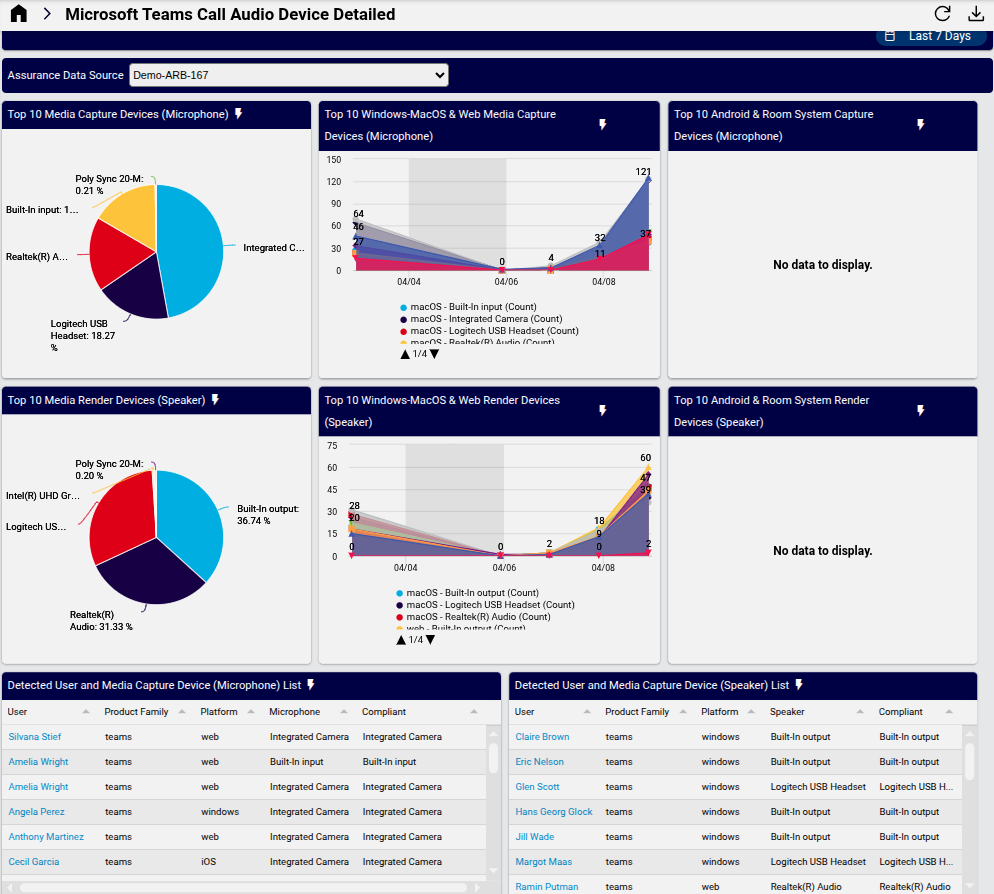Screen dimensions: 994x894
Task: Toggle macOS - Built-In input legend series
Action: pos(468,307)
